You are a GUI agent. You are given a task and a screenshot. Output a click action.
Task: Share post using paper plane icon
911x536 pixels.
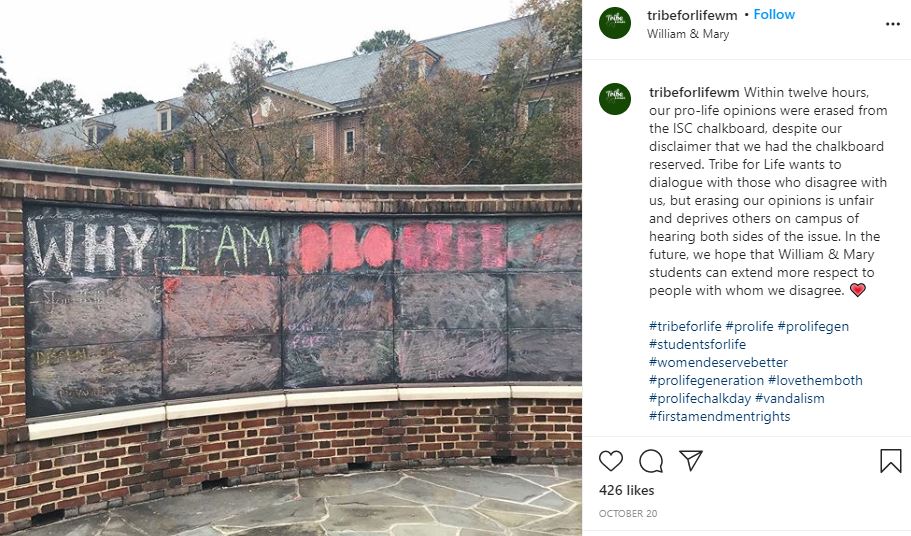tap(691, 460)
